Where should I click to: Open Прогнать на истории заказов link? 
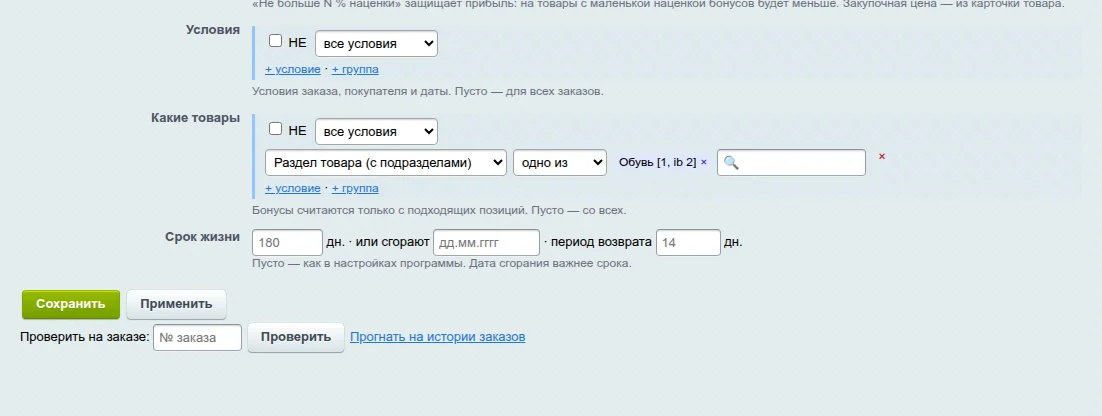coord(438,337)
